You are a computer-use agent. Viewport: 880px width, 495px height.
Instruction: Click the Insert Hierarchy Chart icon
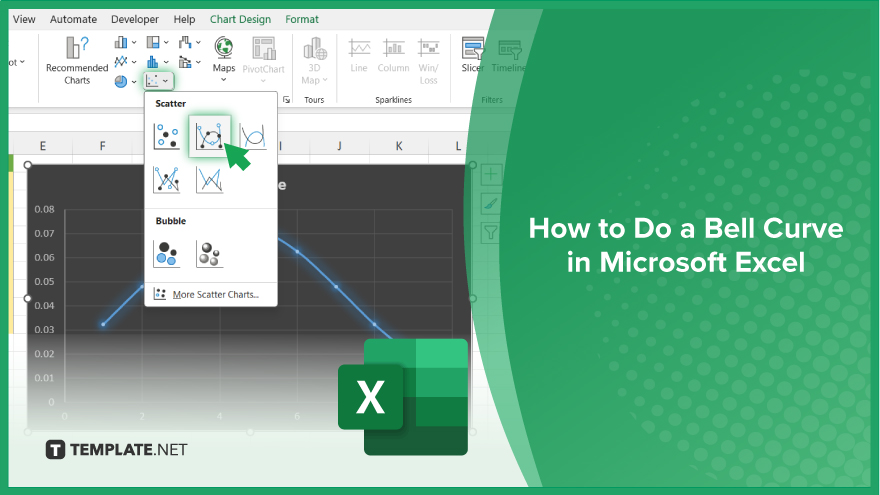pos(153,42)
